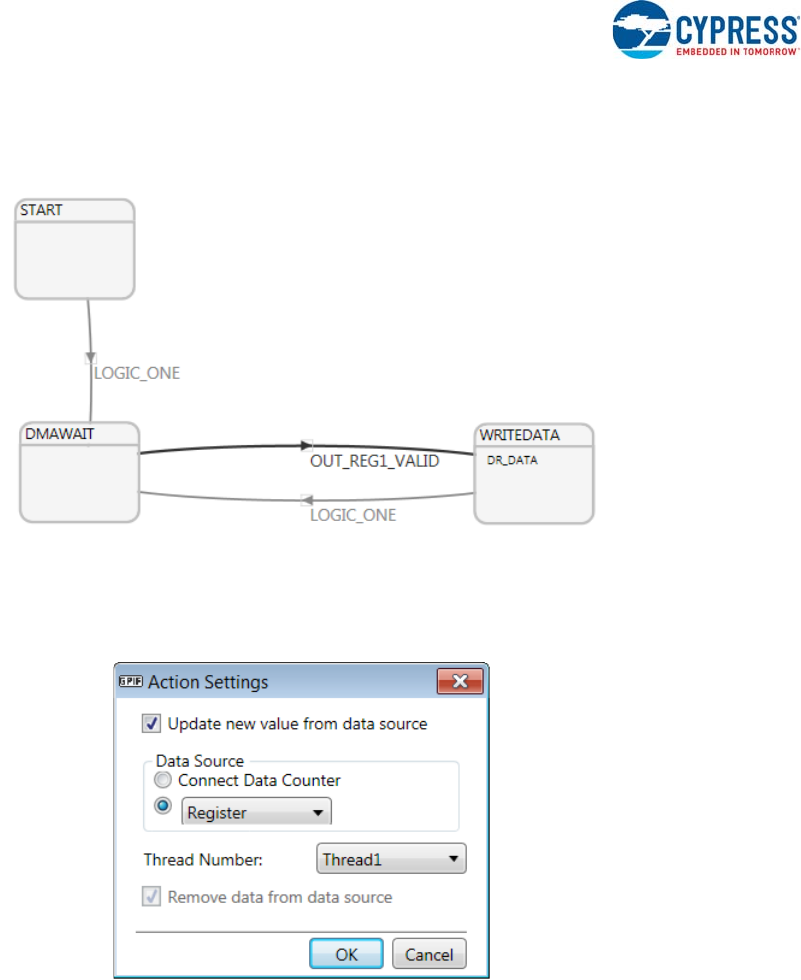
Task: Select the OUT_REG1_VALID transition label
Action: pyautogui.click(x=374, y=461)
